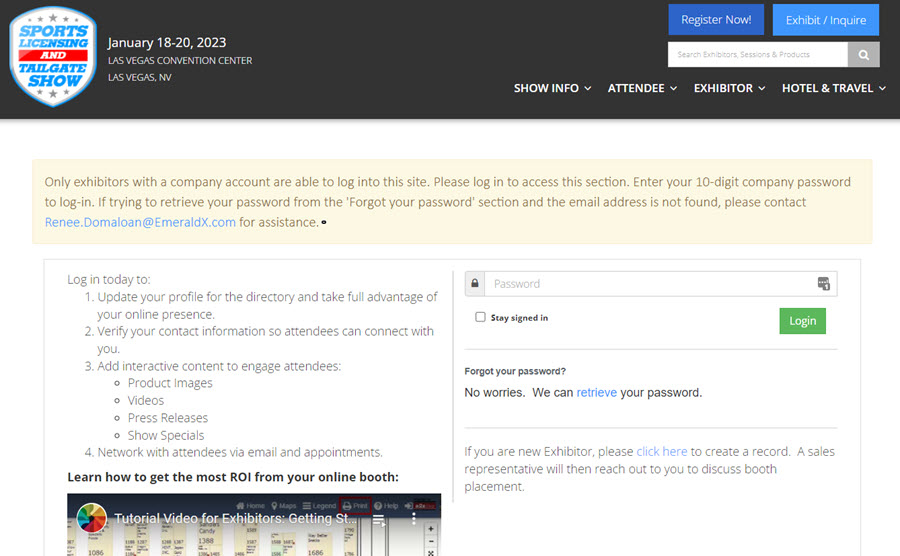The height and width of the screenshot is (556, 900).
Task: Focus the Password input field
Action: click(650, 284)
